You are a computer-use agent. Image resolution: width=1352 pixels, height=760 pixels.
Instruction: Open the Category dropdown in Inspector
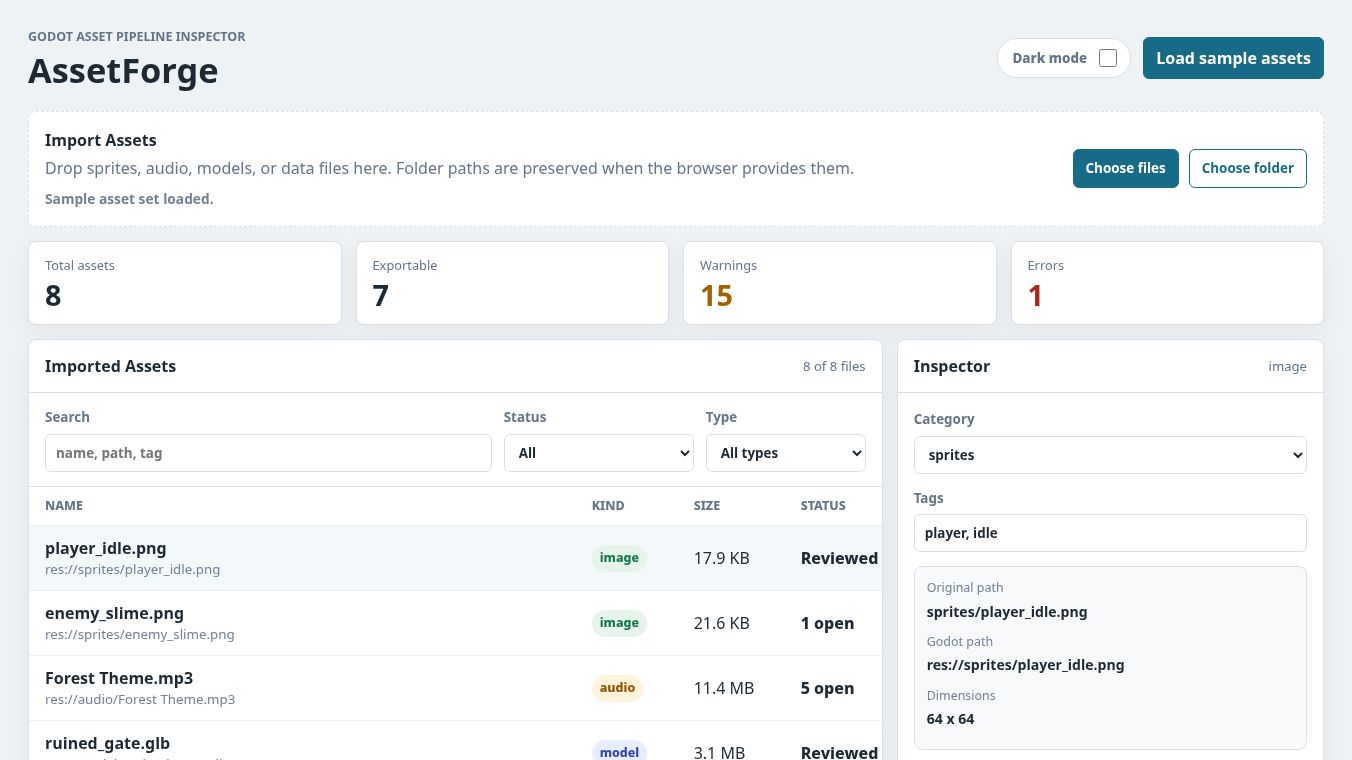tap(1110, 455)
